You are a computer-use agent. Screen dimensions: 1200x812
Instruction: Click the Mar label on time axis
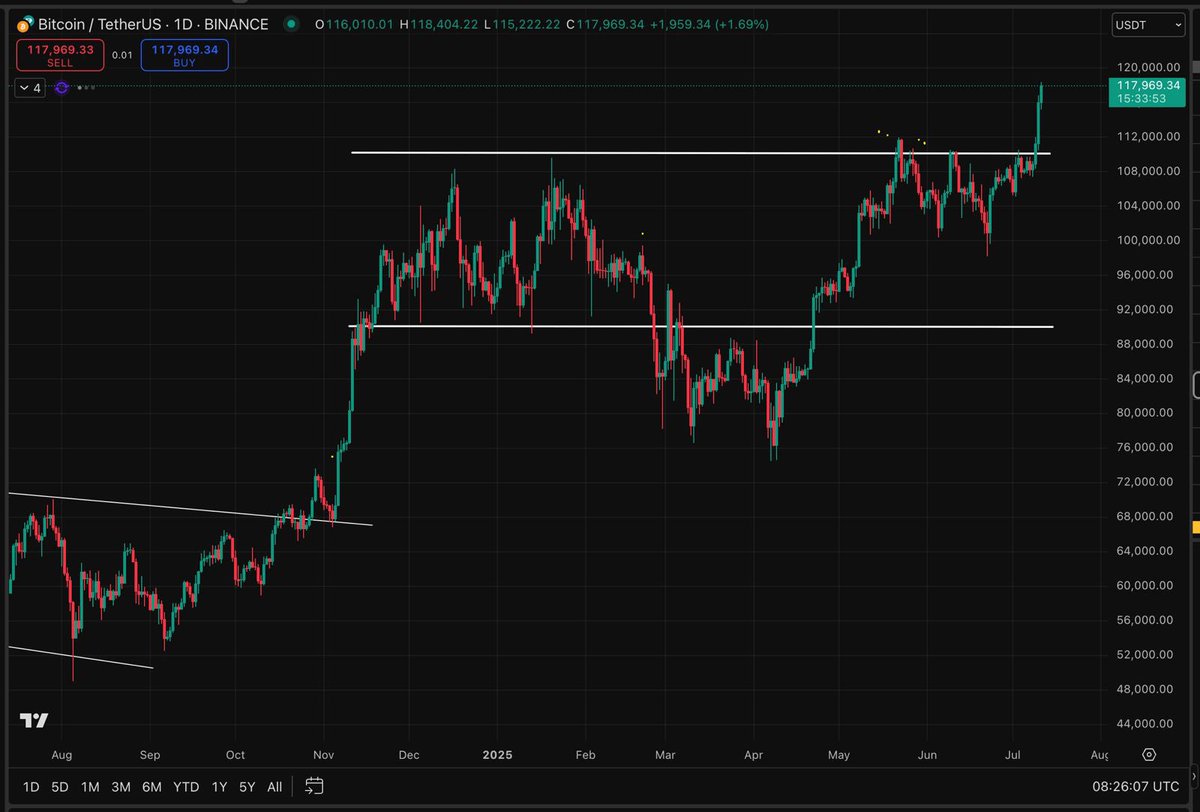point(666,755)
